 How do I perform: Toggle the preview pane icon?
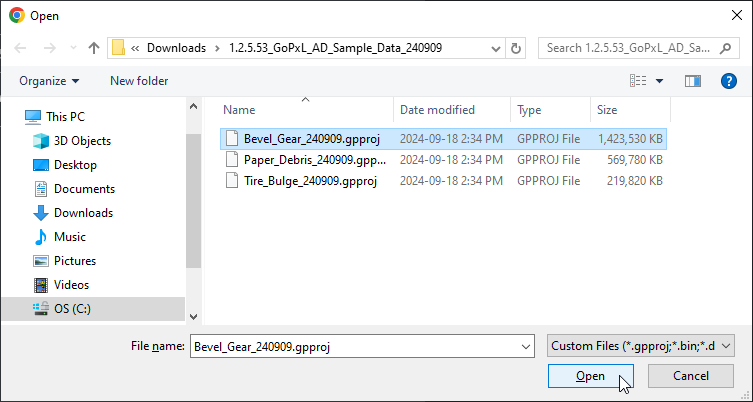(x=692, y=81)
